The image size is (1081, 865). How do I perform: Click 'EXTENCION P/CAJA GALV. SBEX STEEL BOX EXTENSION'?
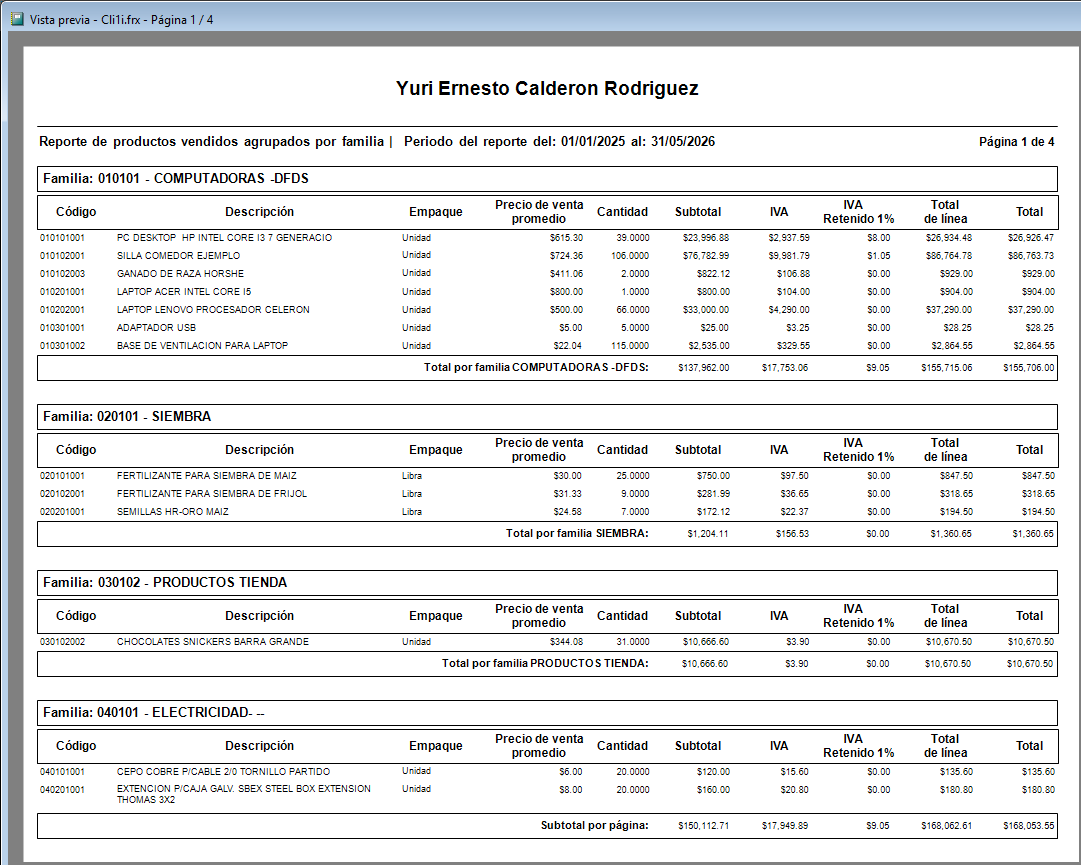pos(243,788)
